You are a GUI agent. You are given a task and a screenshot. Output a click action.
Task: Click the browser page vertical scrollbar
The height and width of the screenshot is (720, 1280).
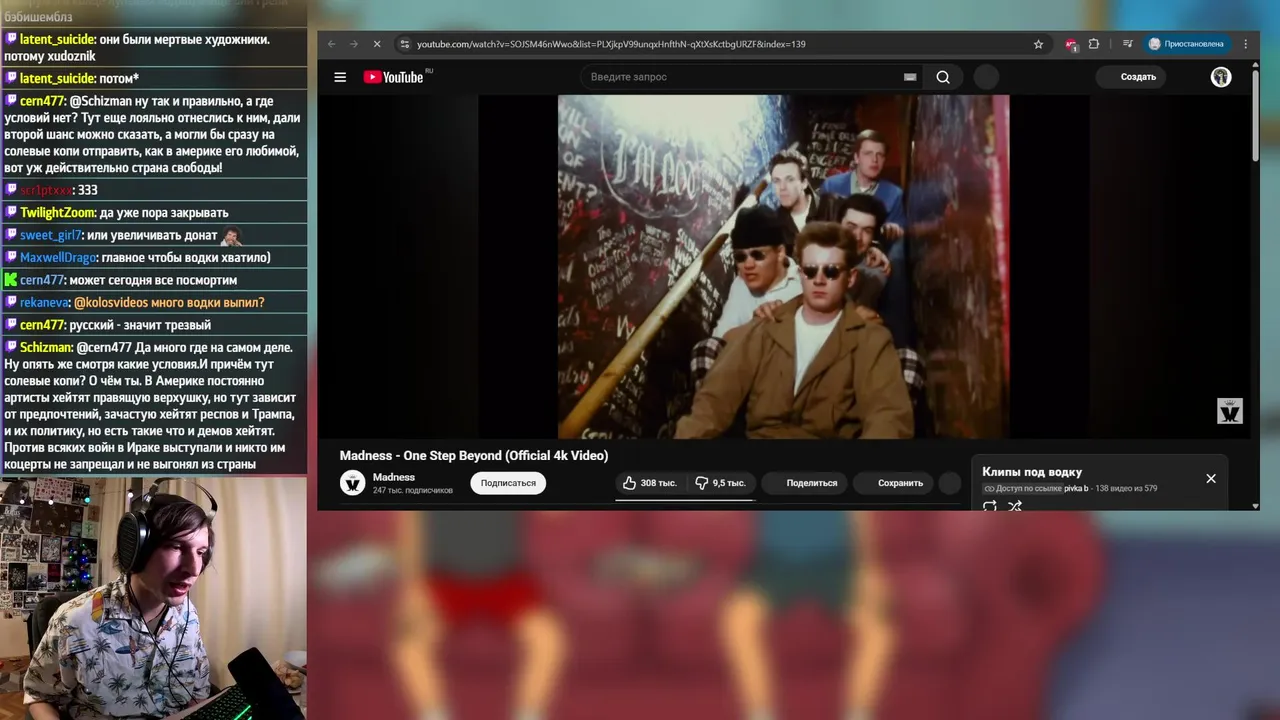coord(1255,115)
